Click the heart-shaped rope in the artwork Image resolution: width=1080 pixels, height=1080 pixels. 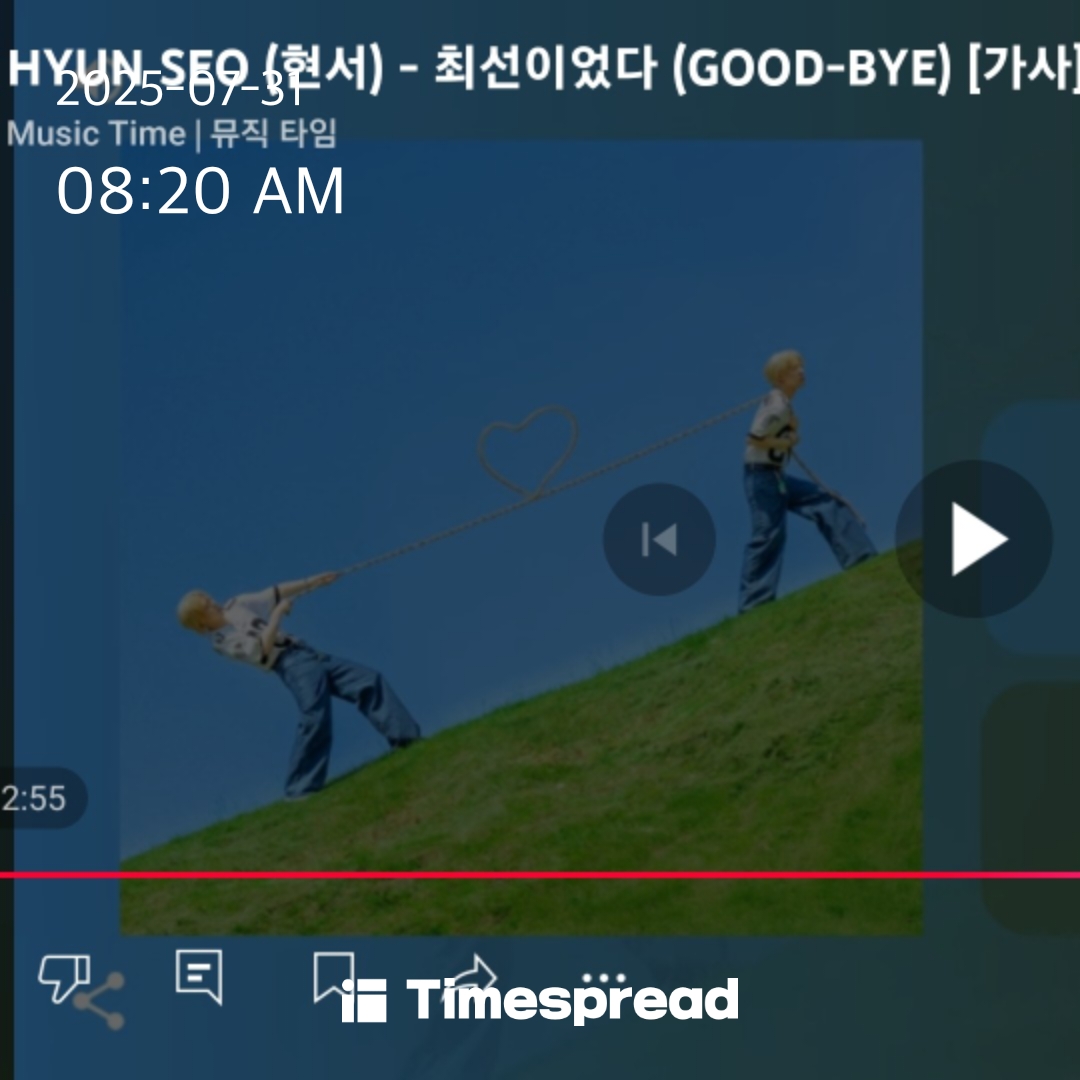tap(528, 451)
